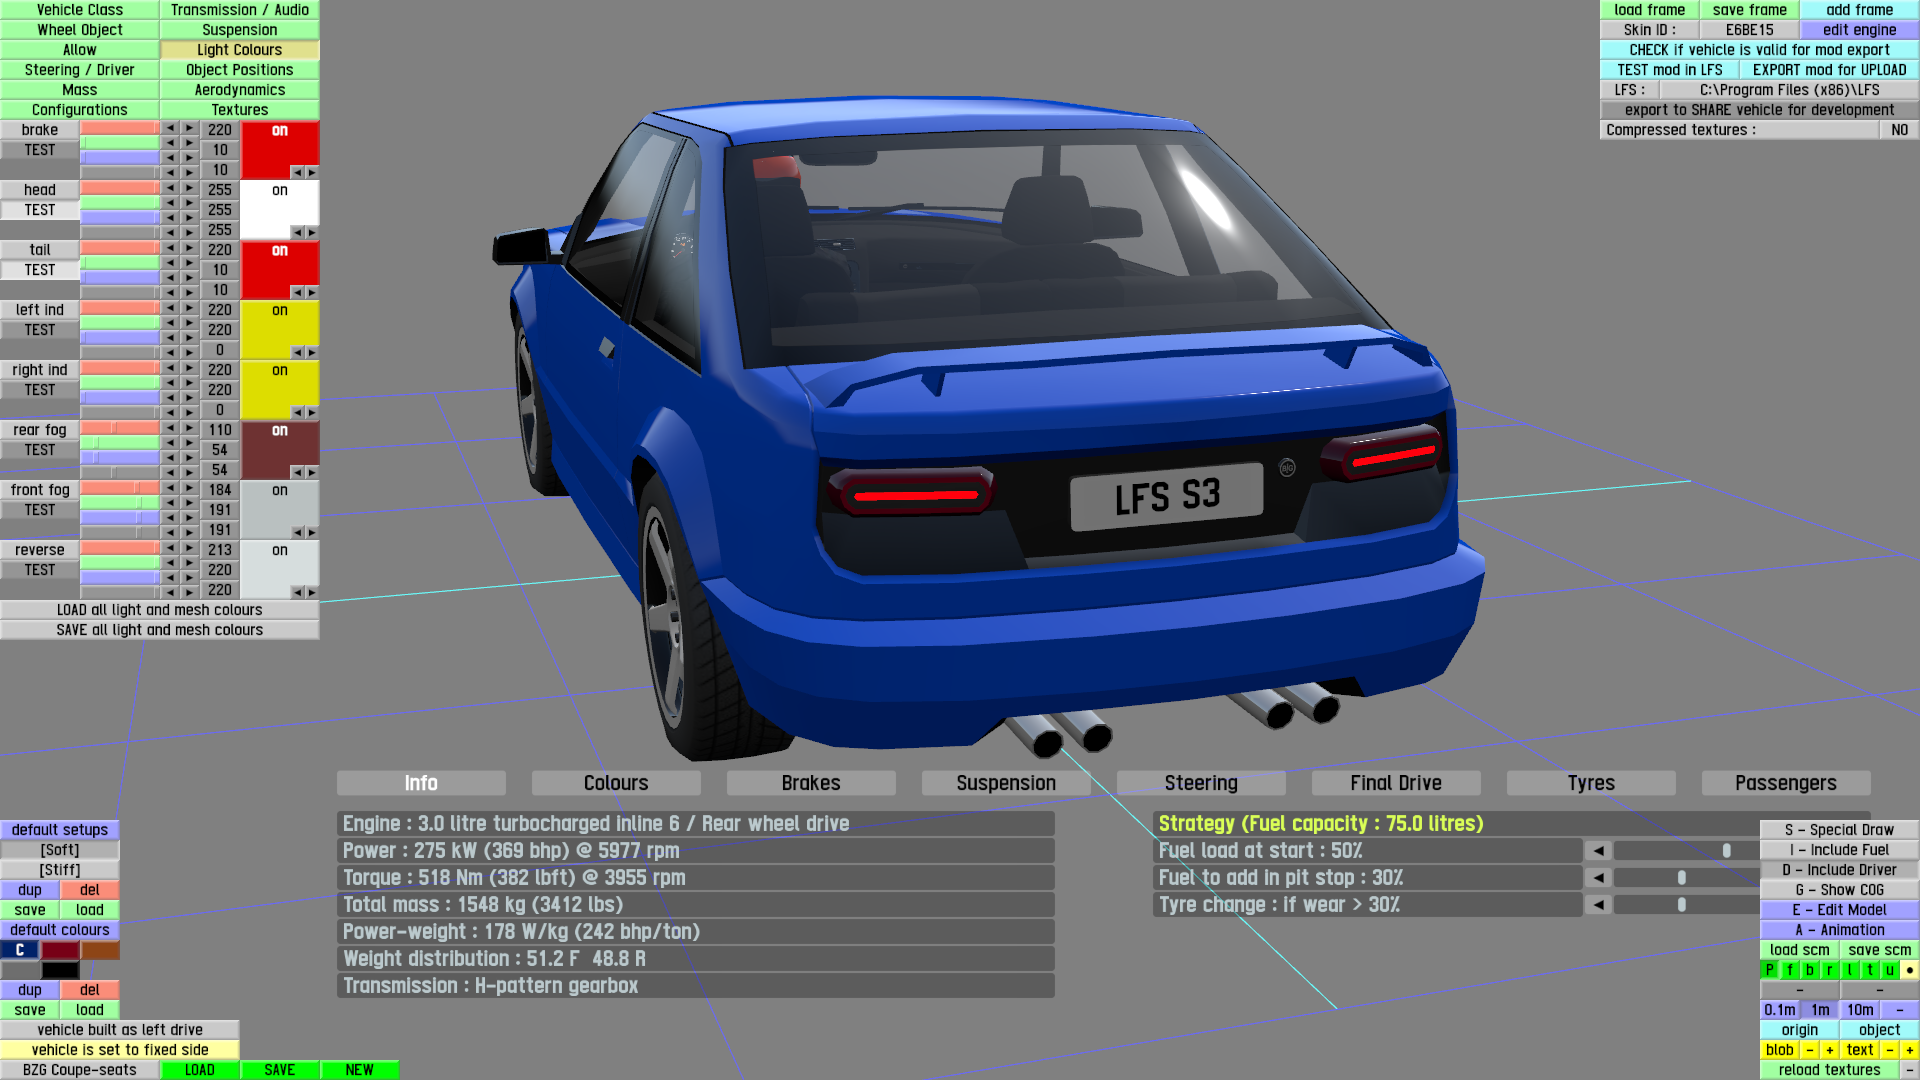Click the yellow dot button beside 'u'

[1909, 970]
